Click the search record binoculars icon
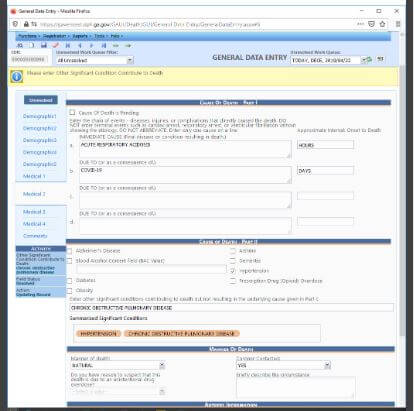 [20, 45]
